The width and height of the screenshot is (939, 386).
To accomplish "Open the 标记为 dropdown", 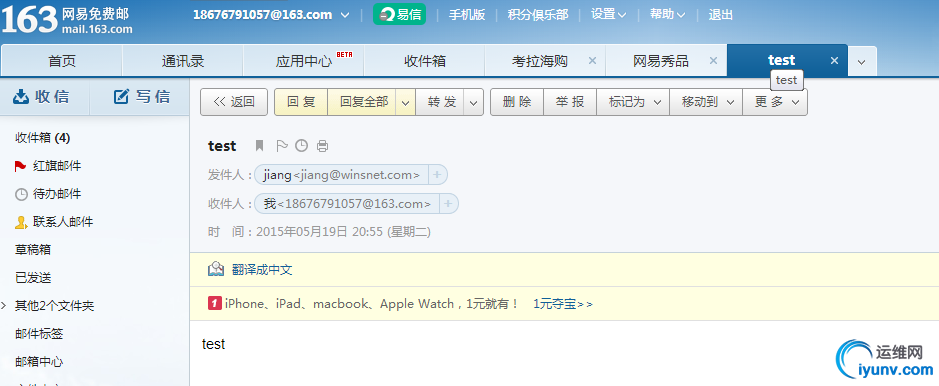I will tap(634, 102).
